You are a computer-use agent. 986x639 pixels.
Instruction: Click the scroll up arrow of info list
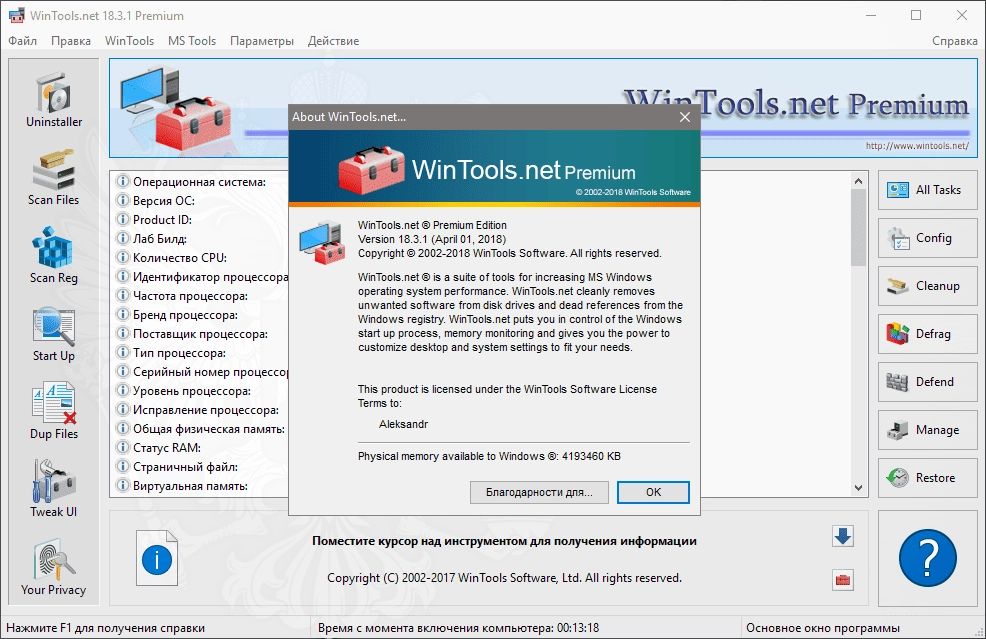(x=858, y=181)
